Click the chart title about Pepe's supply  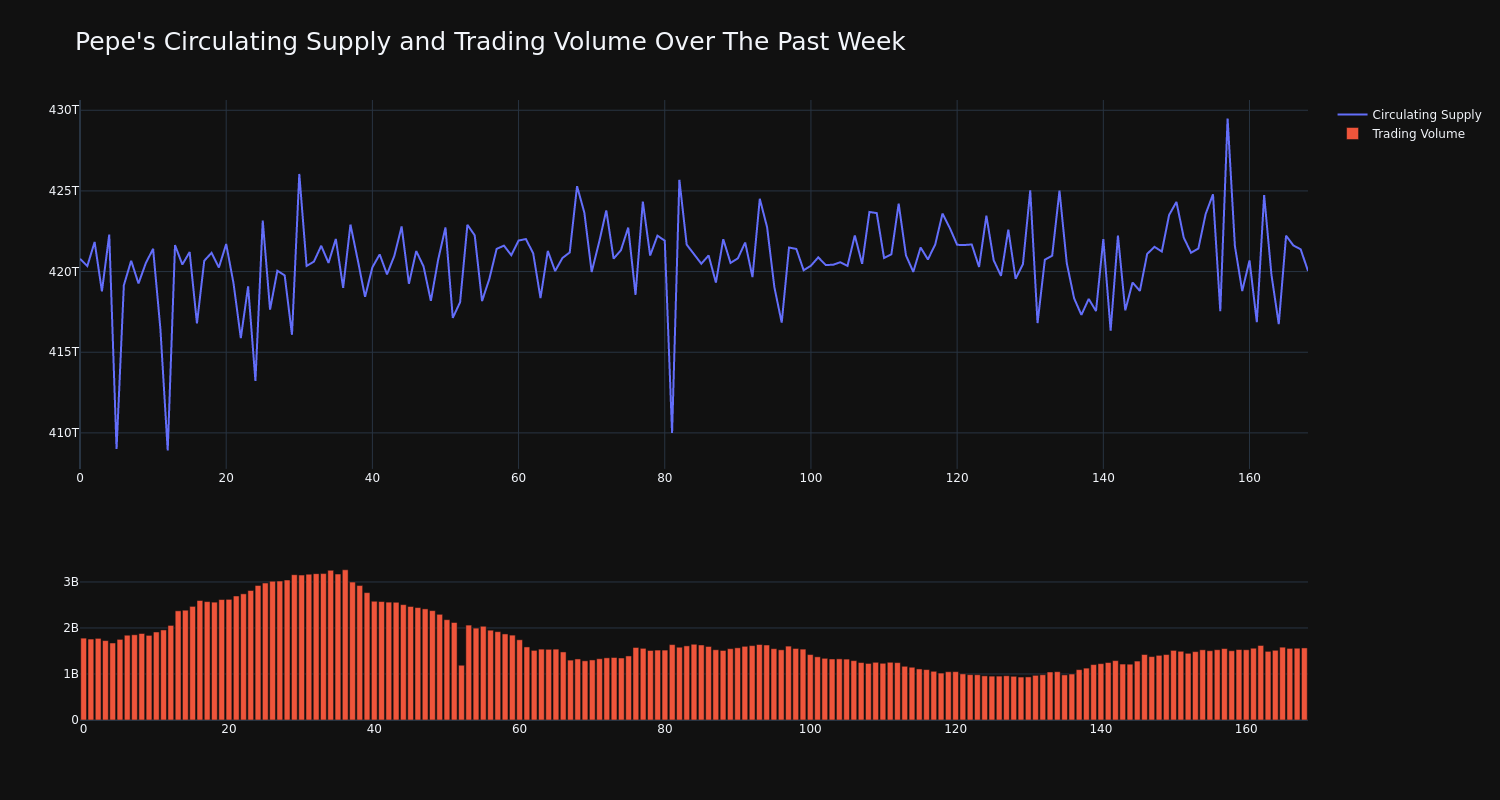coord(490,42)
